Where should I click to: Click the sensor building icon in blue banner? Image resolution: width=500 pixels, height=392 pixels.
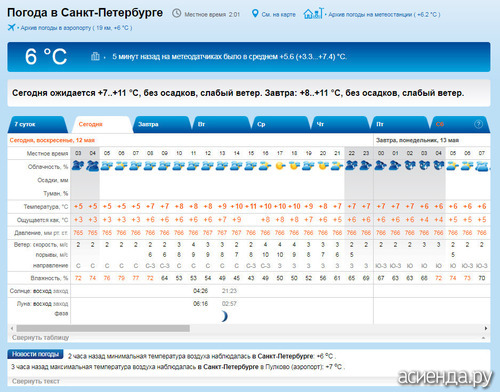[95, 56]
